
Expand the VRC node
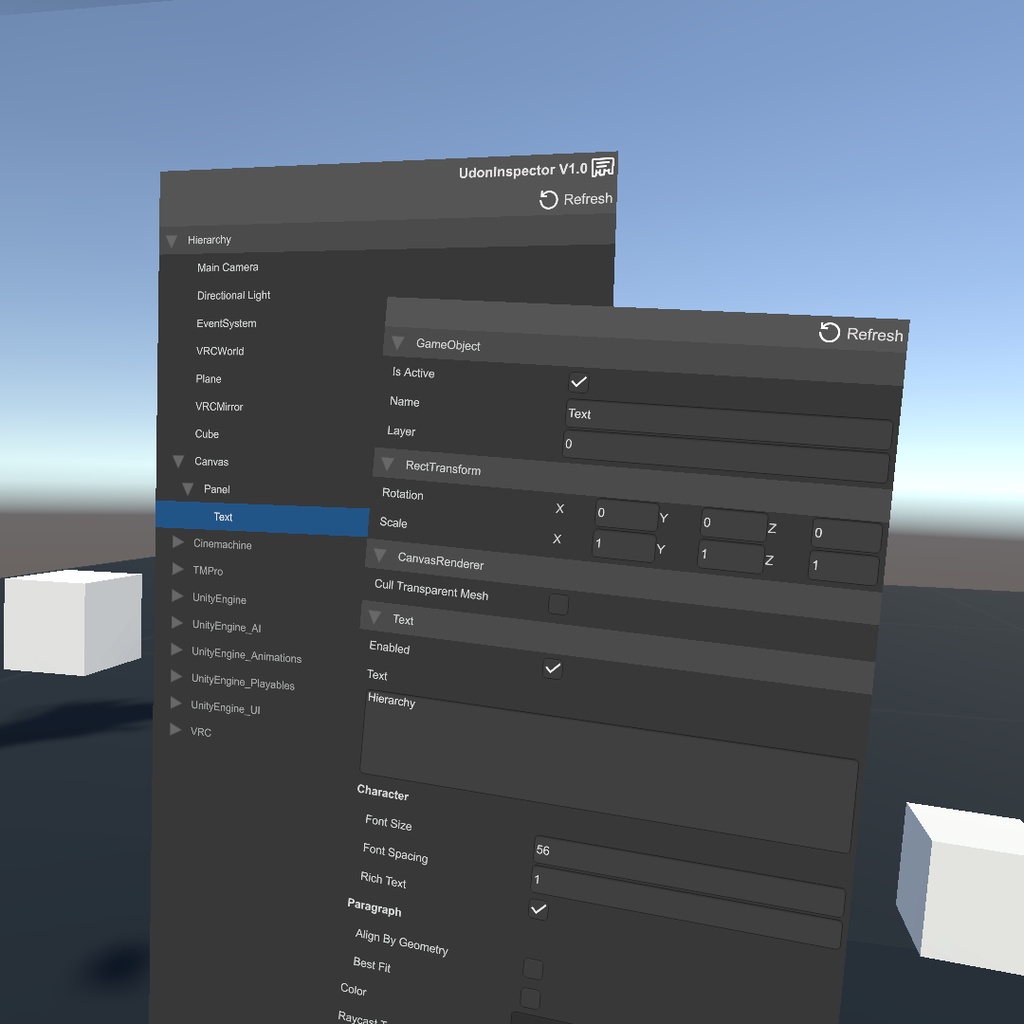tap(175, 729)
